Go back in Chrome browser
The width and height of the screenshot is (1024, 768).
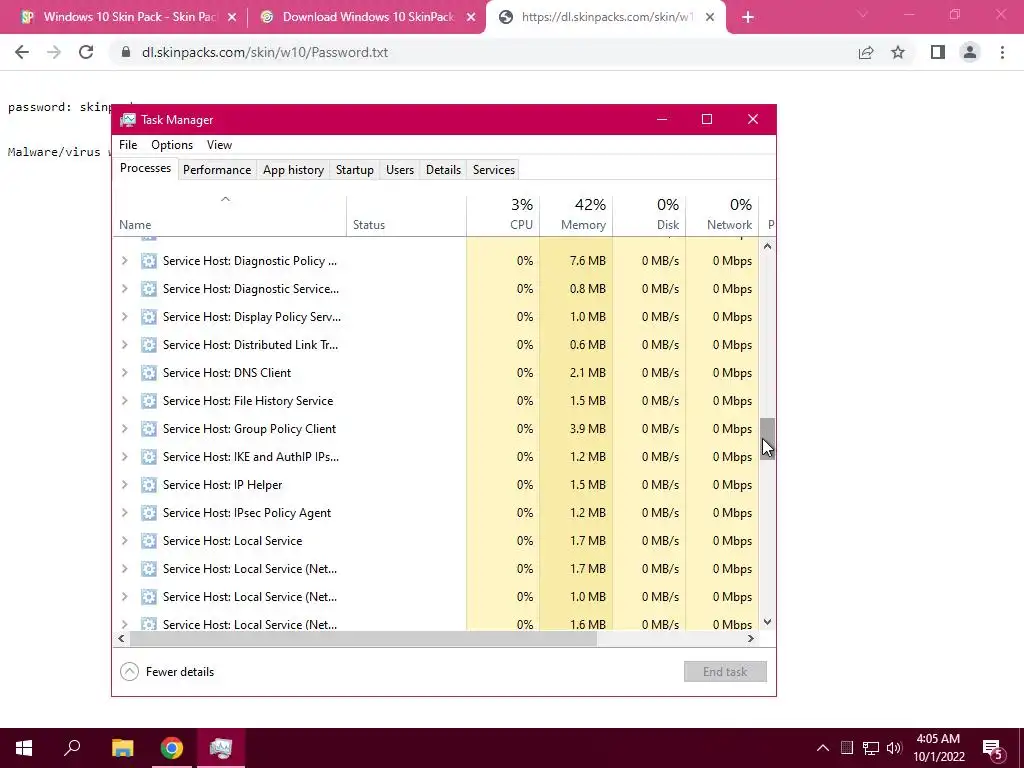(x=22, y=52)
